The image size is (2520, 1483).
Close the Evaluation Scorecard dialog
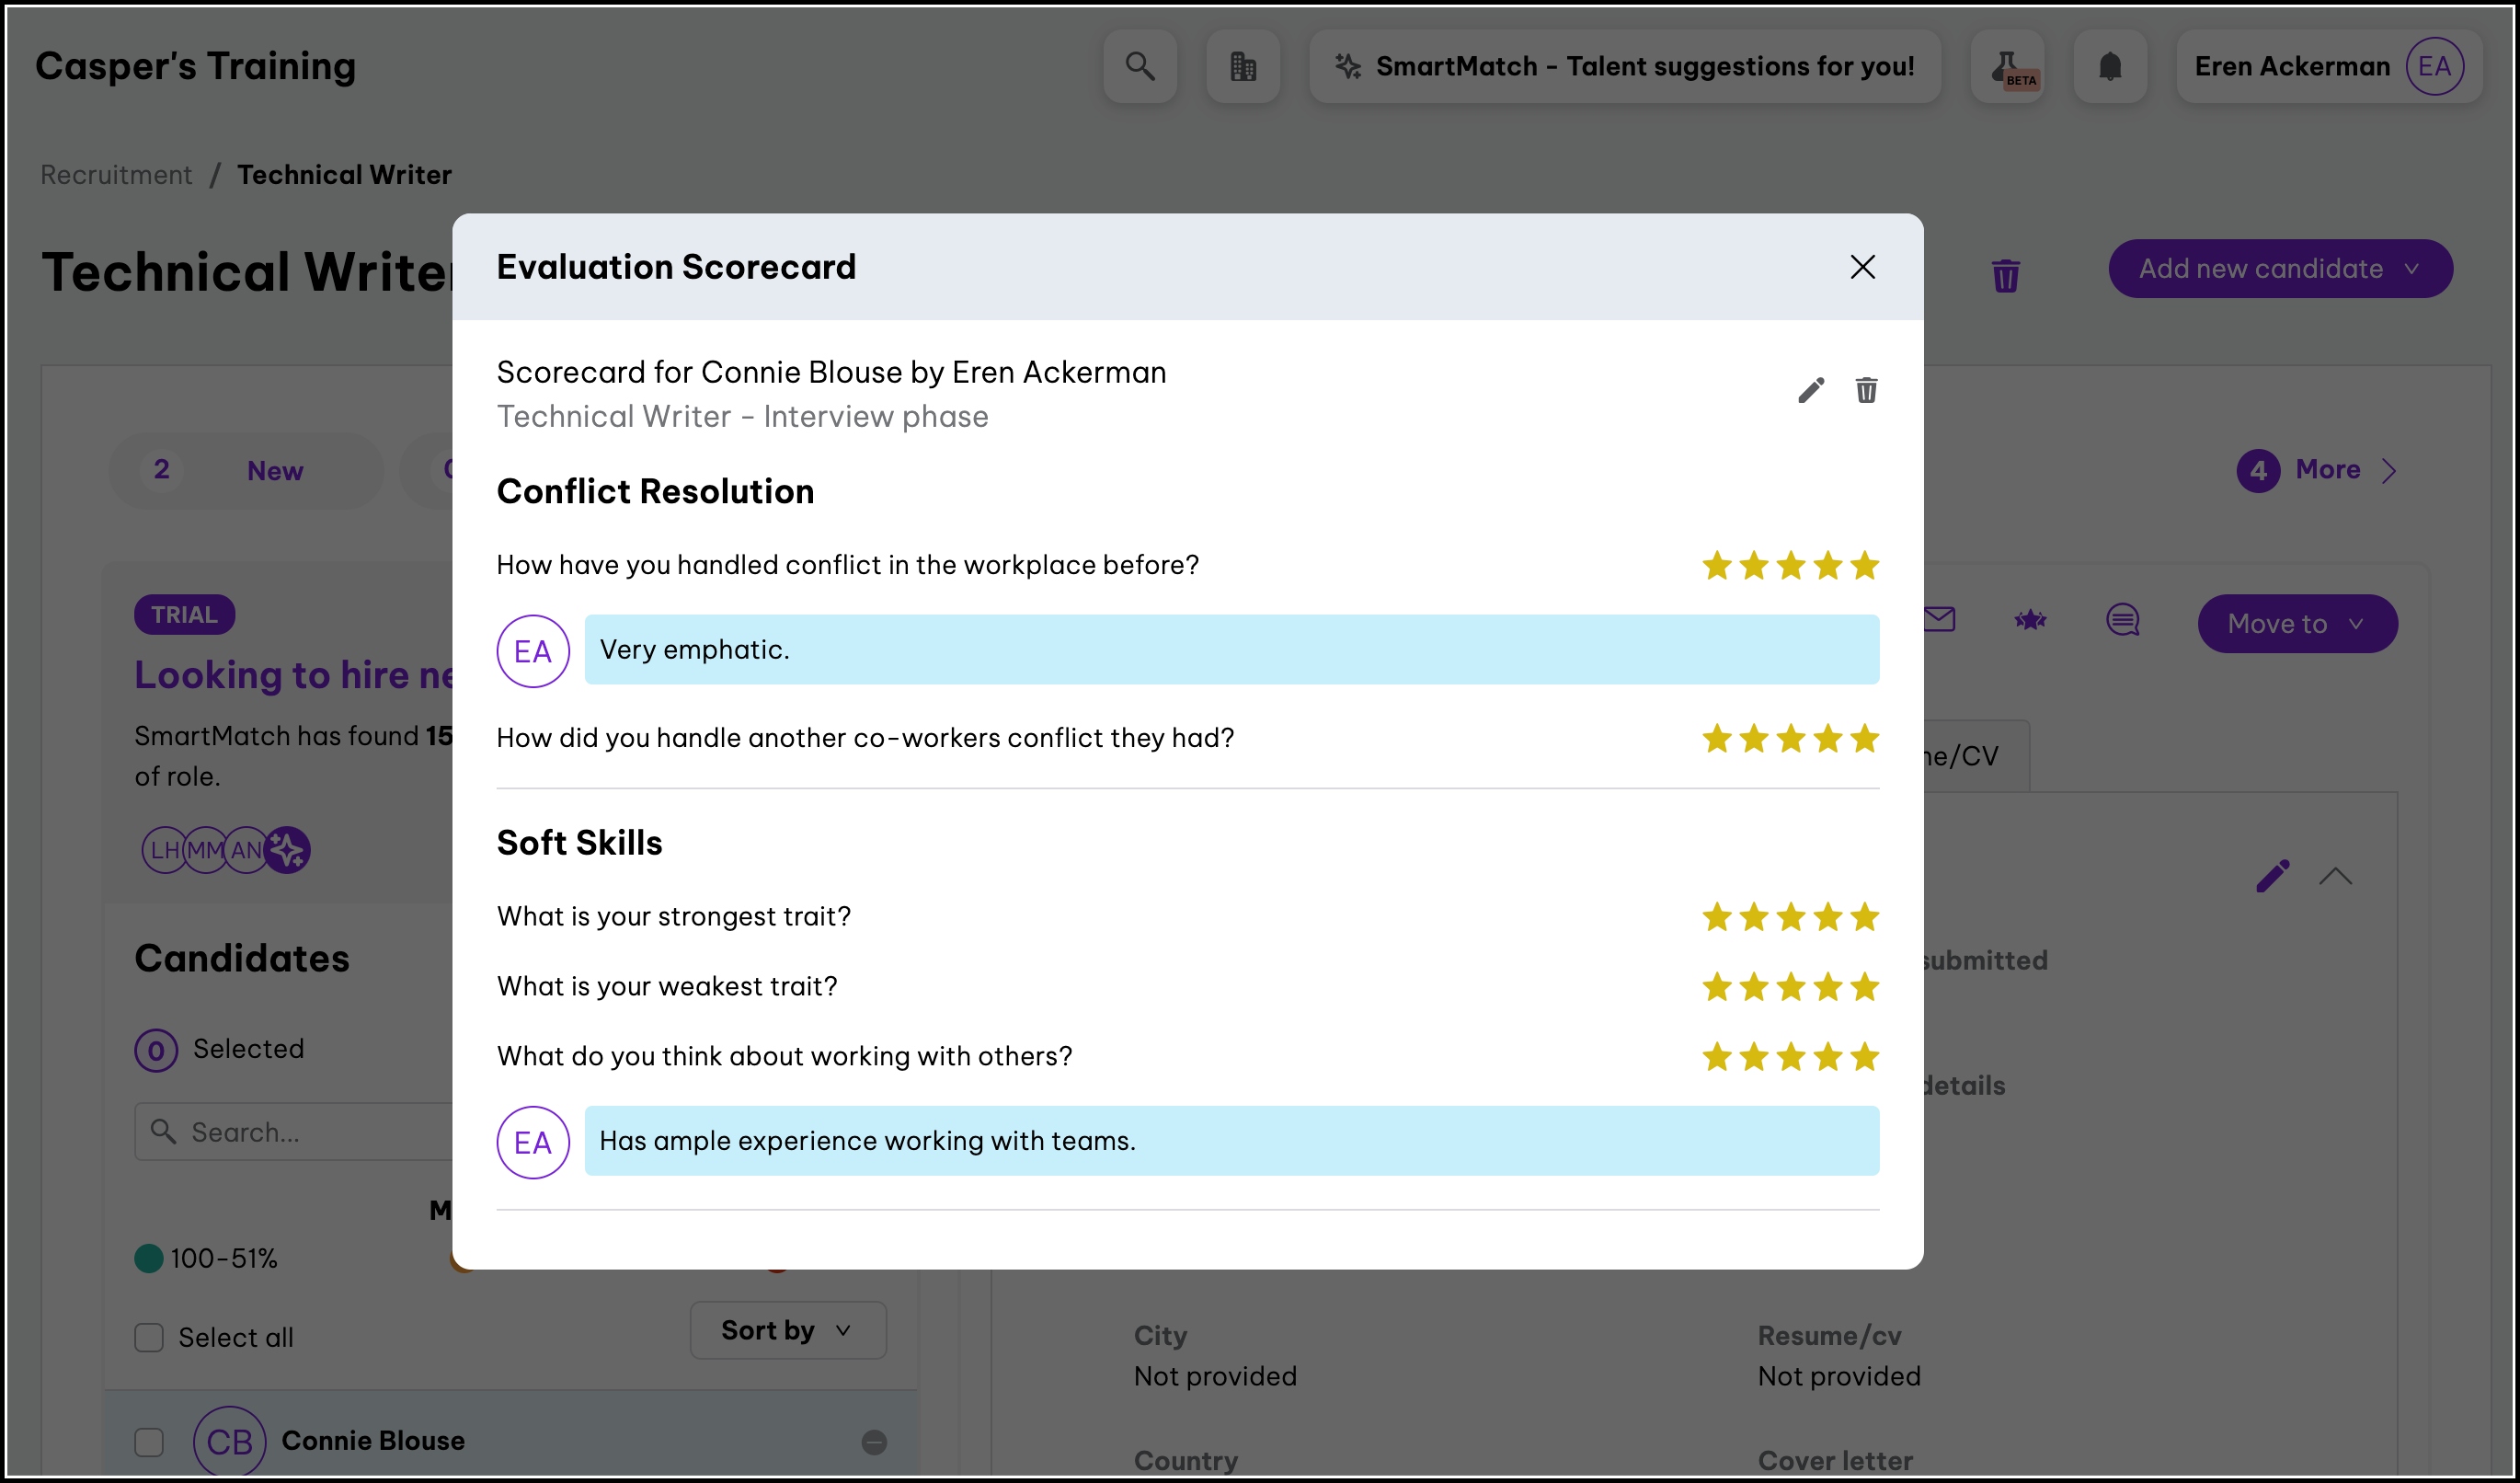[x=1862, y=267]
